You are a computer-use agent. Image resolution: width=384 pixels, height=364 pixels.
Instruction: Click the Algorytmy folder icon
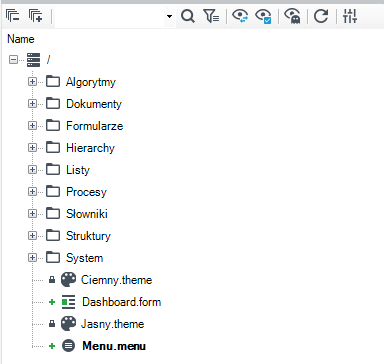(x=53, y=81)
